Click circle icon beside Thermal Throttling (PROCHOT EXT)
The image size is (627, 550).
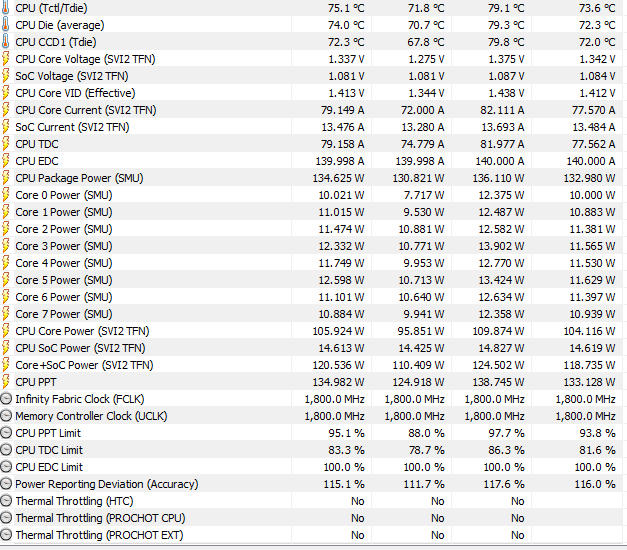point(6,535)
